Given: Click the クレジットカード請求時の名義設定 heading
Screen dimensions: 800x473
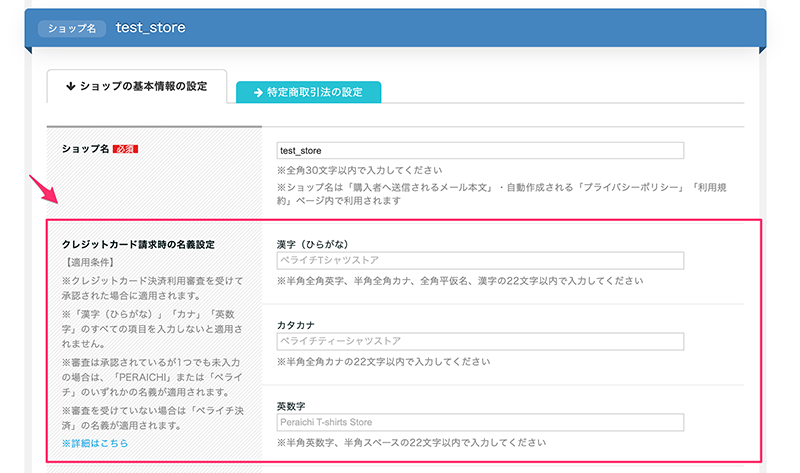Looking at the screenshot, I should click(138, 244).
